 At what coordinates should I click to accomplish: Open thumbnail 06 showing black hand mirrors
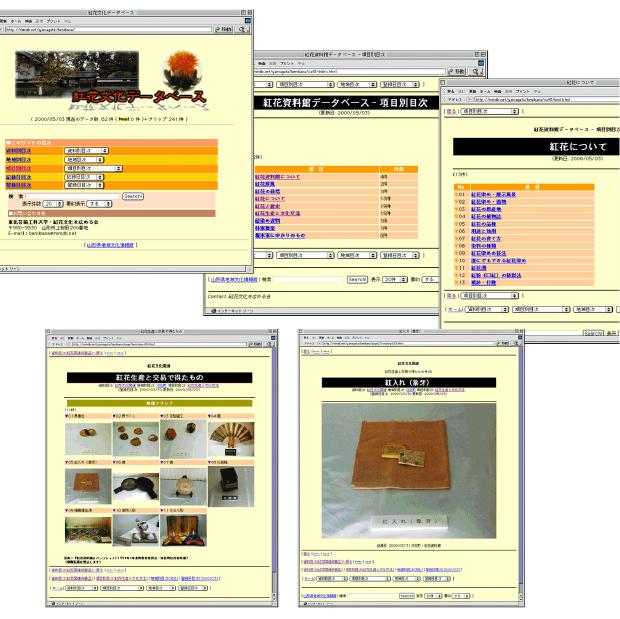point(136,487)
